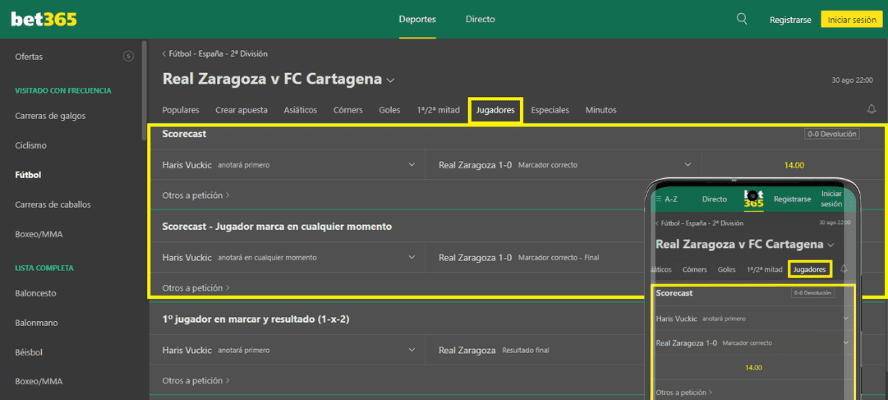Select the desktop Goles tab
Image resolution: width=888 pixels, height=400 pixels.
click(390, 110)
